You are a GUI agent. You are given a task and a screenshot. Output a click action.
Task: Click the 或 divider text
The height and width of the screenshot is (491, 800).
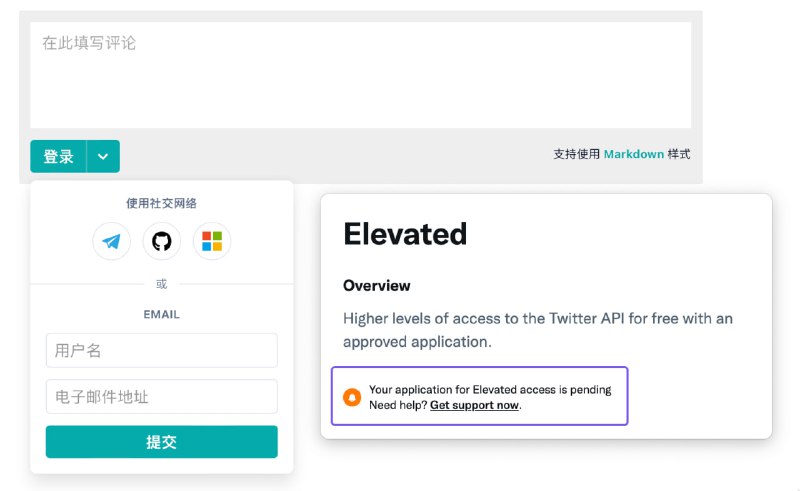pos(161,284)
